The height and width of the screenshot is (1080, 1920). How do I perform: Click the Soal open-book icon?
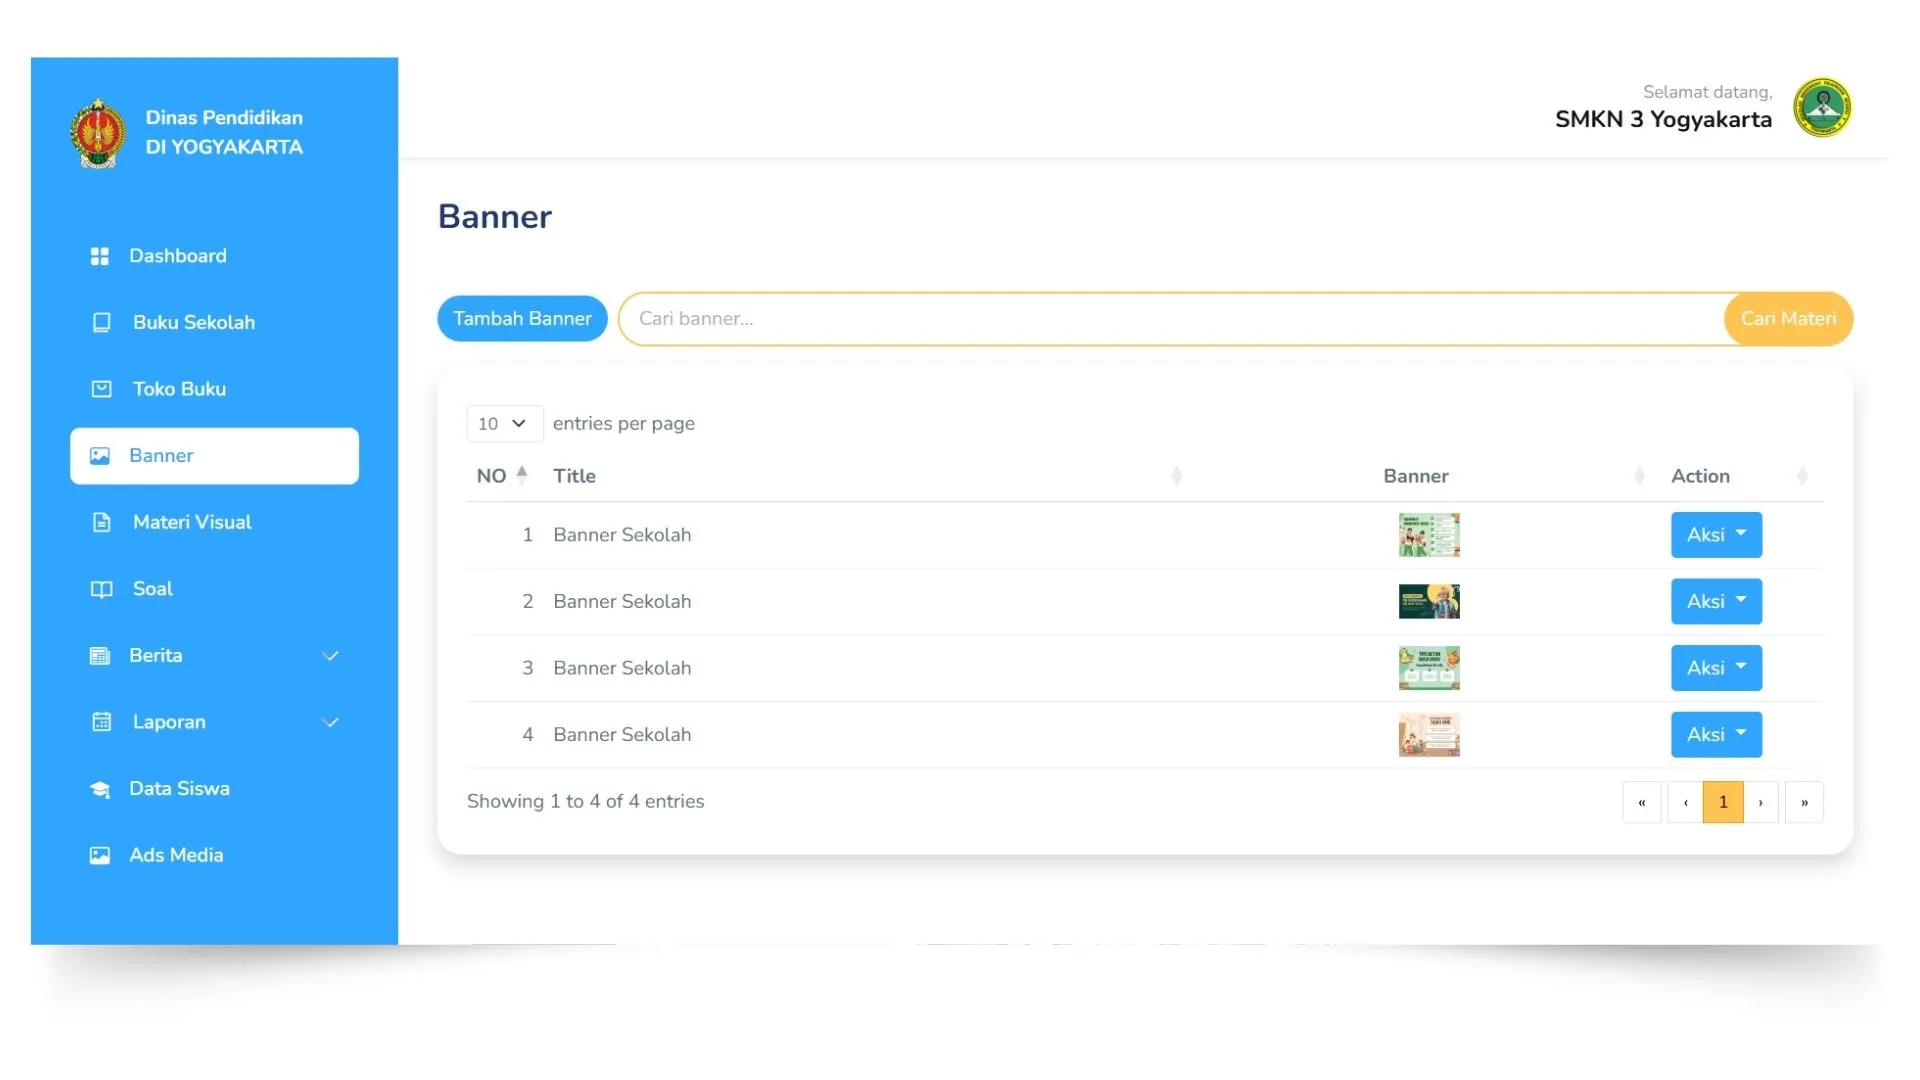[101, 589]
